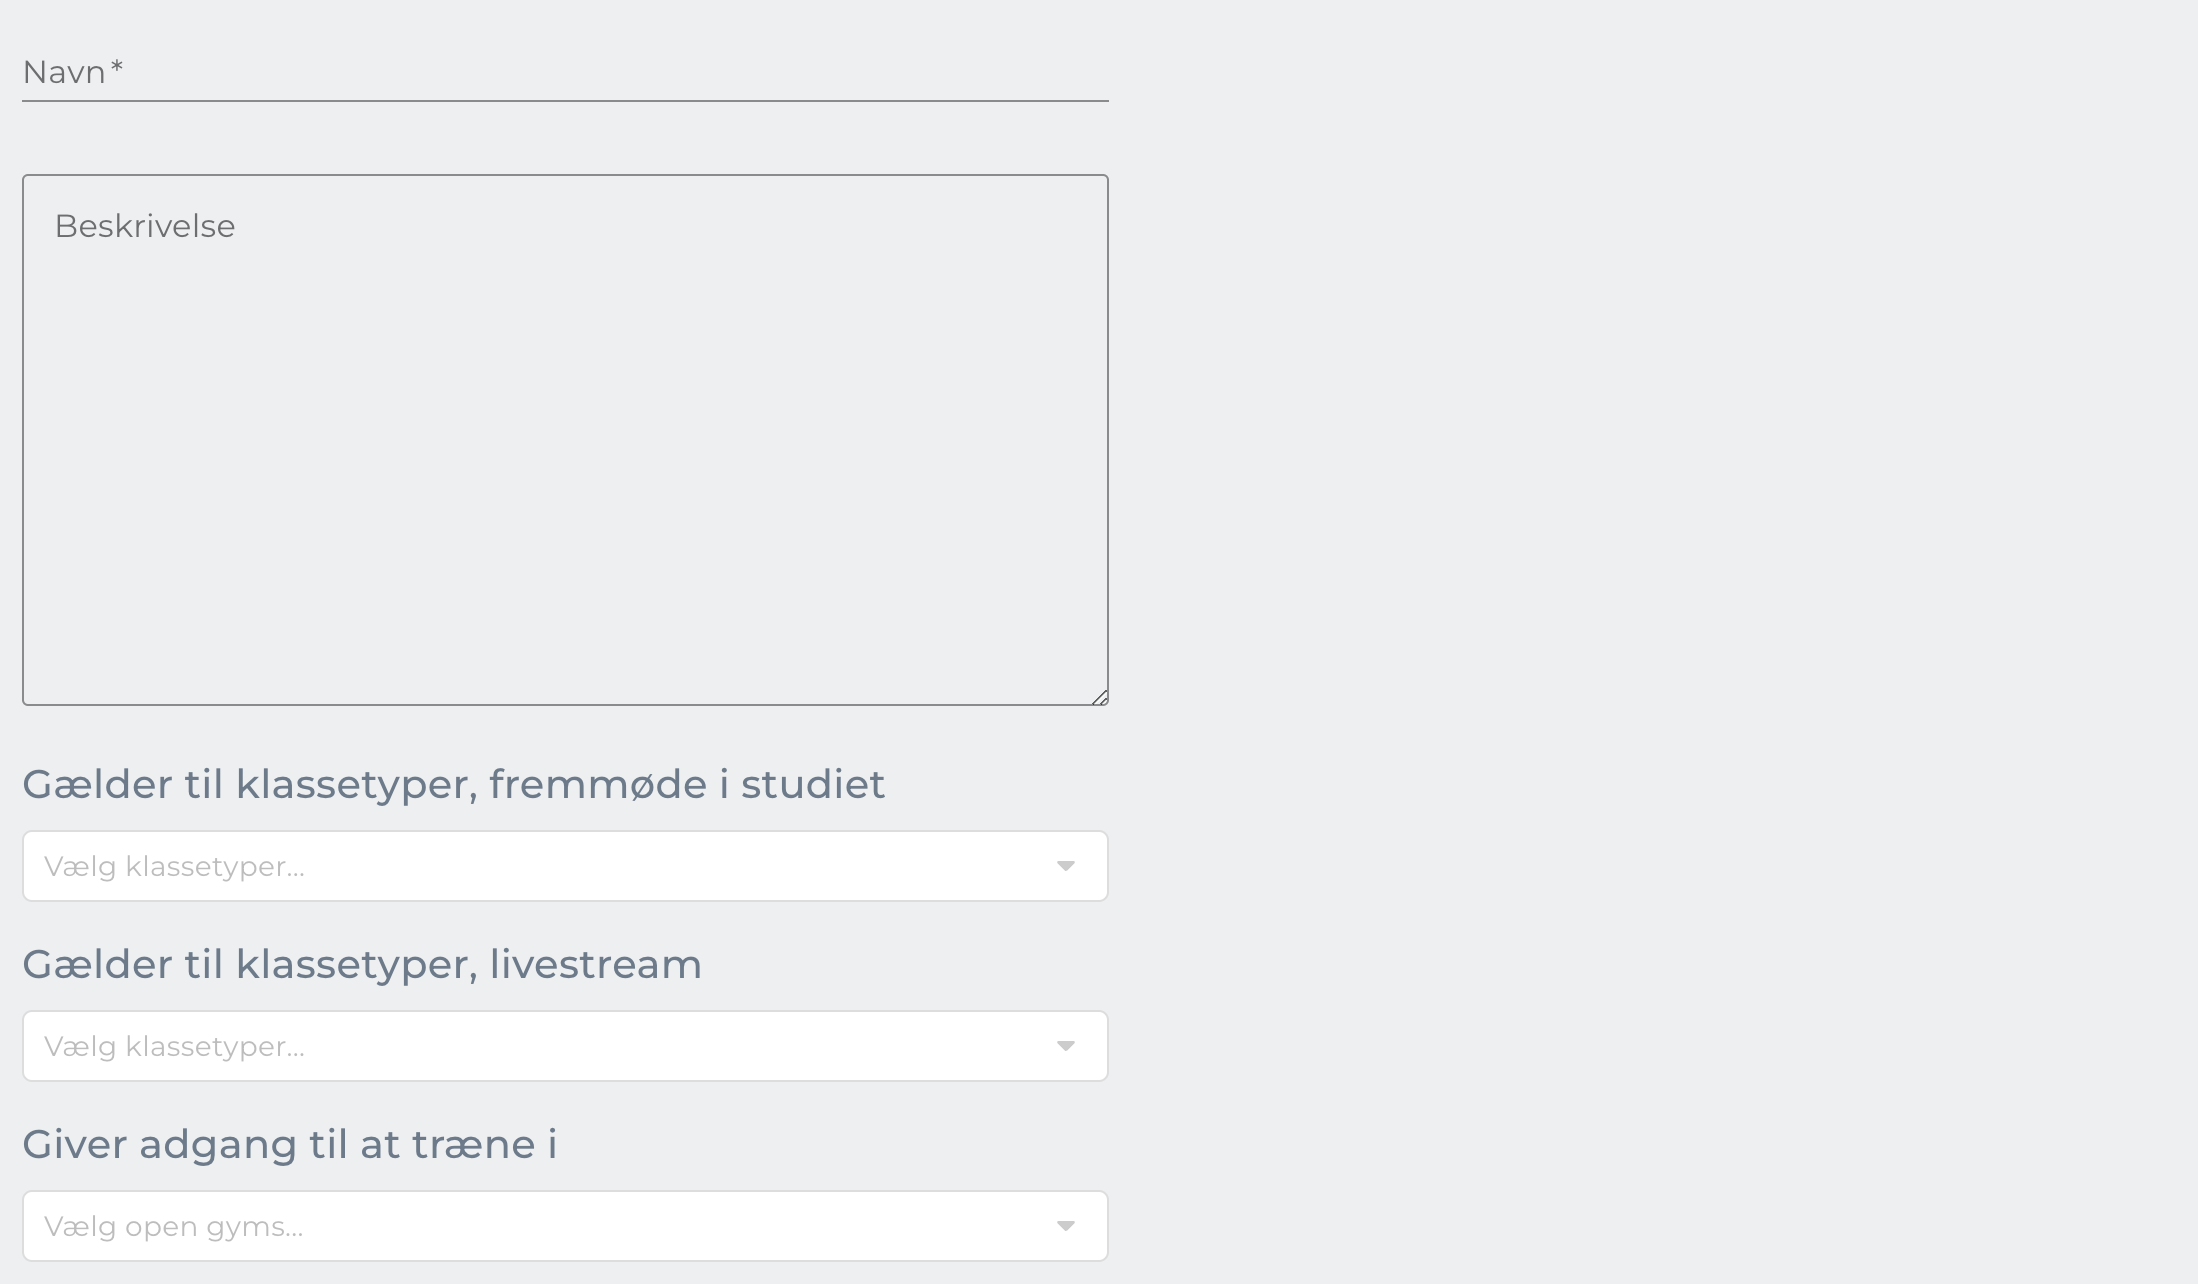
Task: Click placeholder text in the livestream klassetyper selector
Action: point(175,1047)
